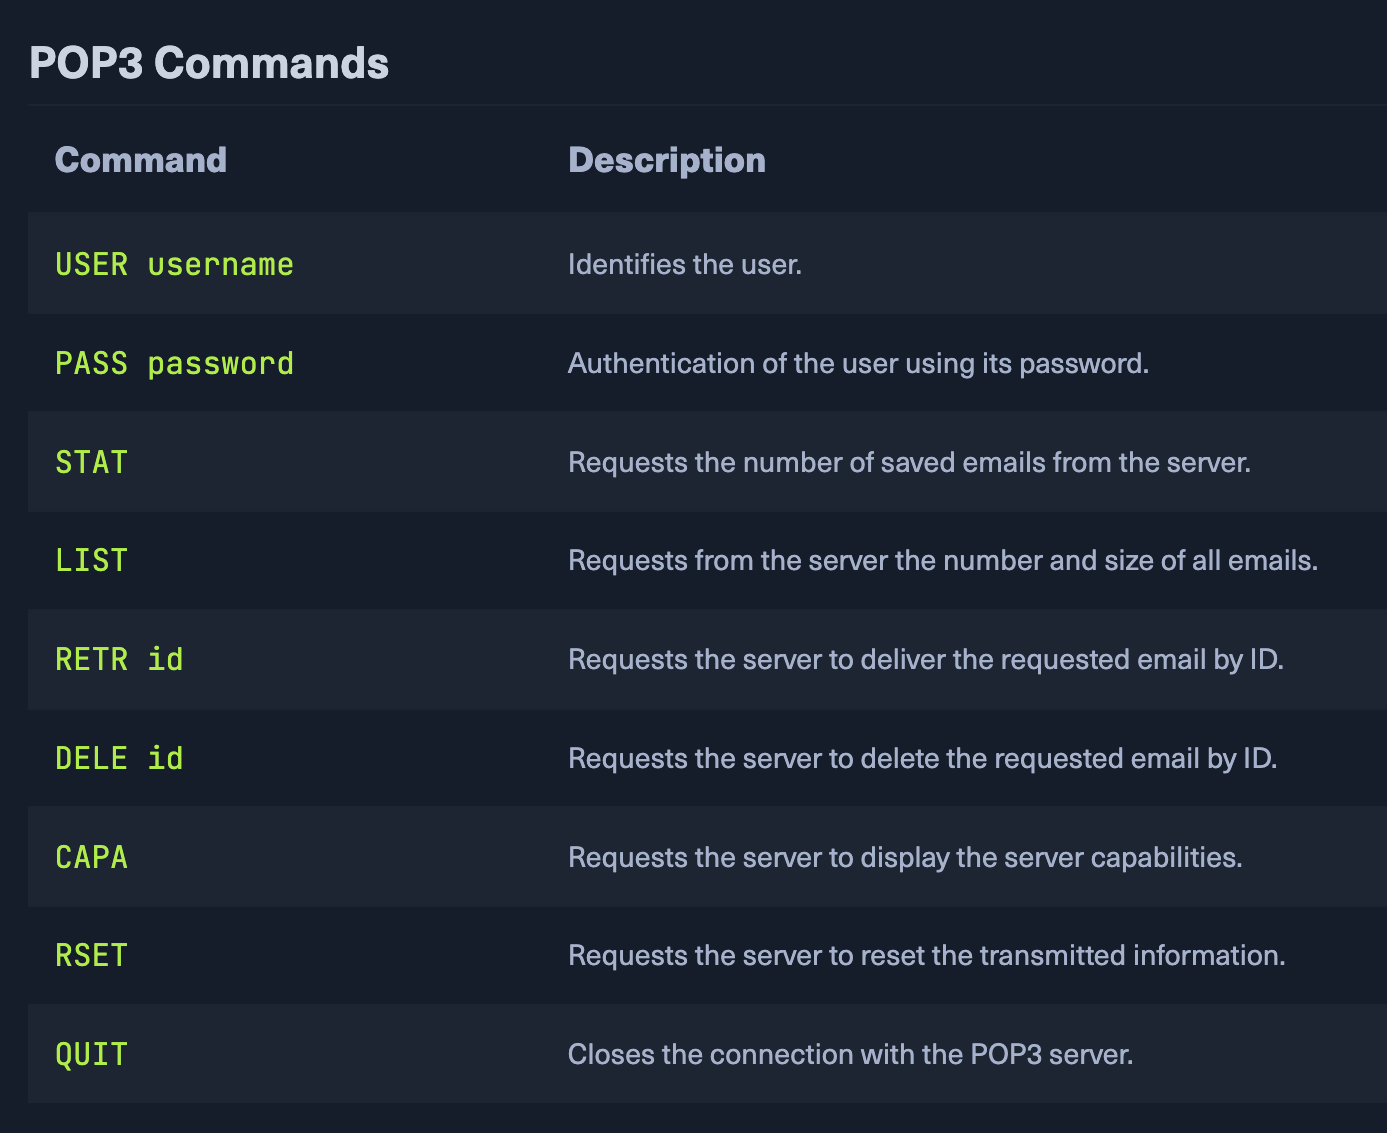The height and width of the screenshot is (1133, 1387).
Task: Click the 'number of saved emails' description
Action: [x=909, y=462]
